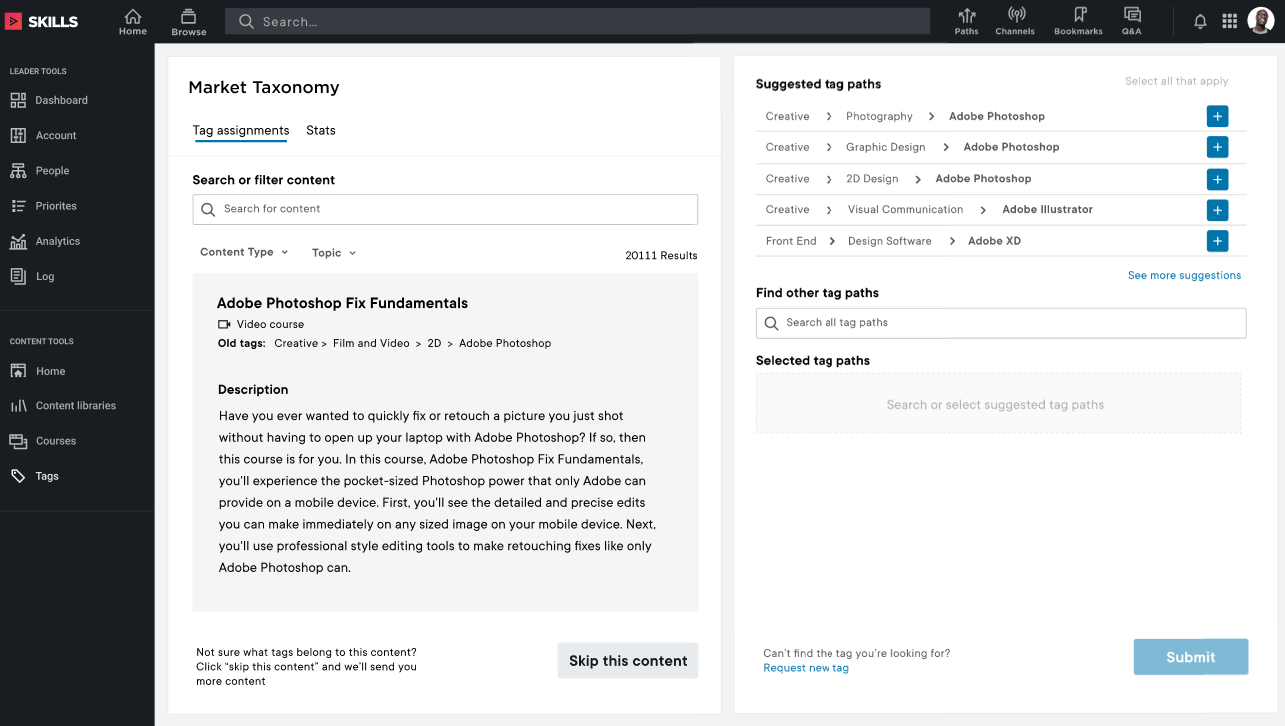This screenshot has height=726, width=1285.
Task: Open the Q&A icon in header
Action: point(1132,21)
